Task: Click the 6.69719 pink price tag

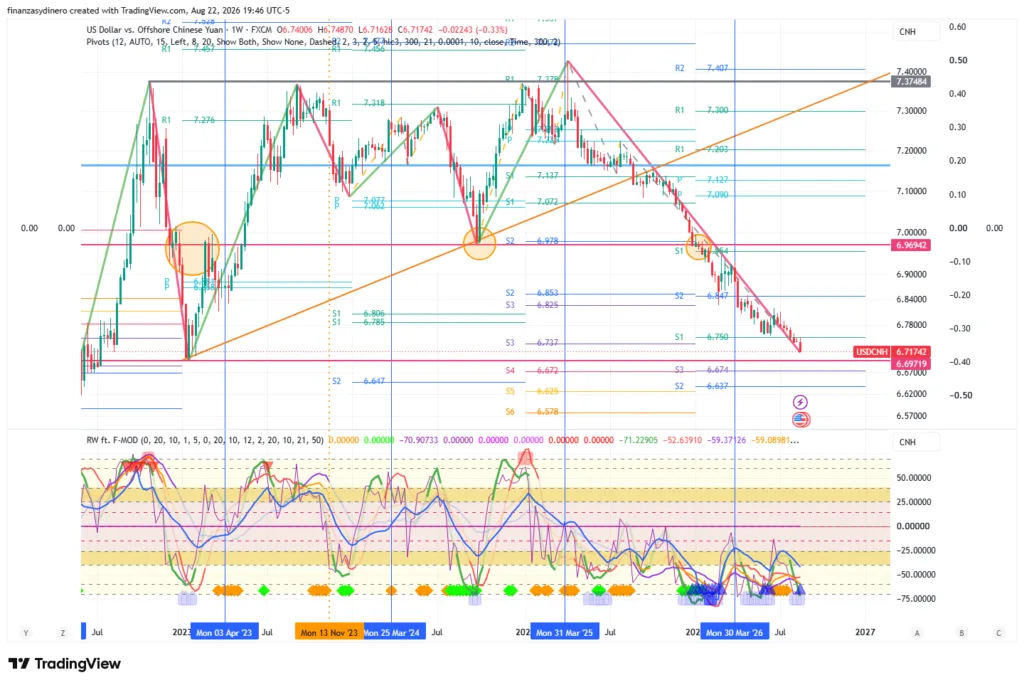Action: click(x=911, y=364)
